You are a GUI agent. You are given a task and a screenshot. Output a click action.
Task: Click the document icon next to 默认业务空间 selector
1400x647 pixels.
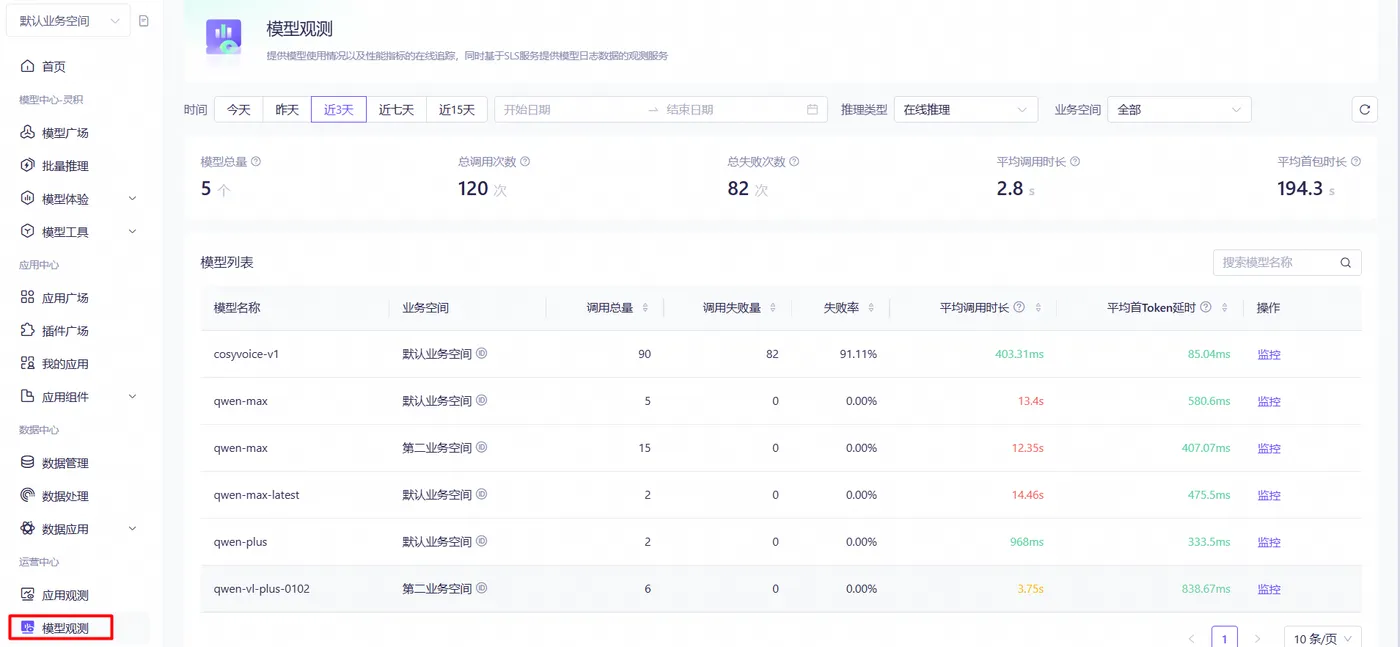tap(144, 21)
